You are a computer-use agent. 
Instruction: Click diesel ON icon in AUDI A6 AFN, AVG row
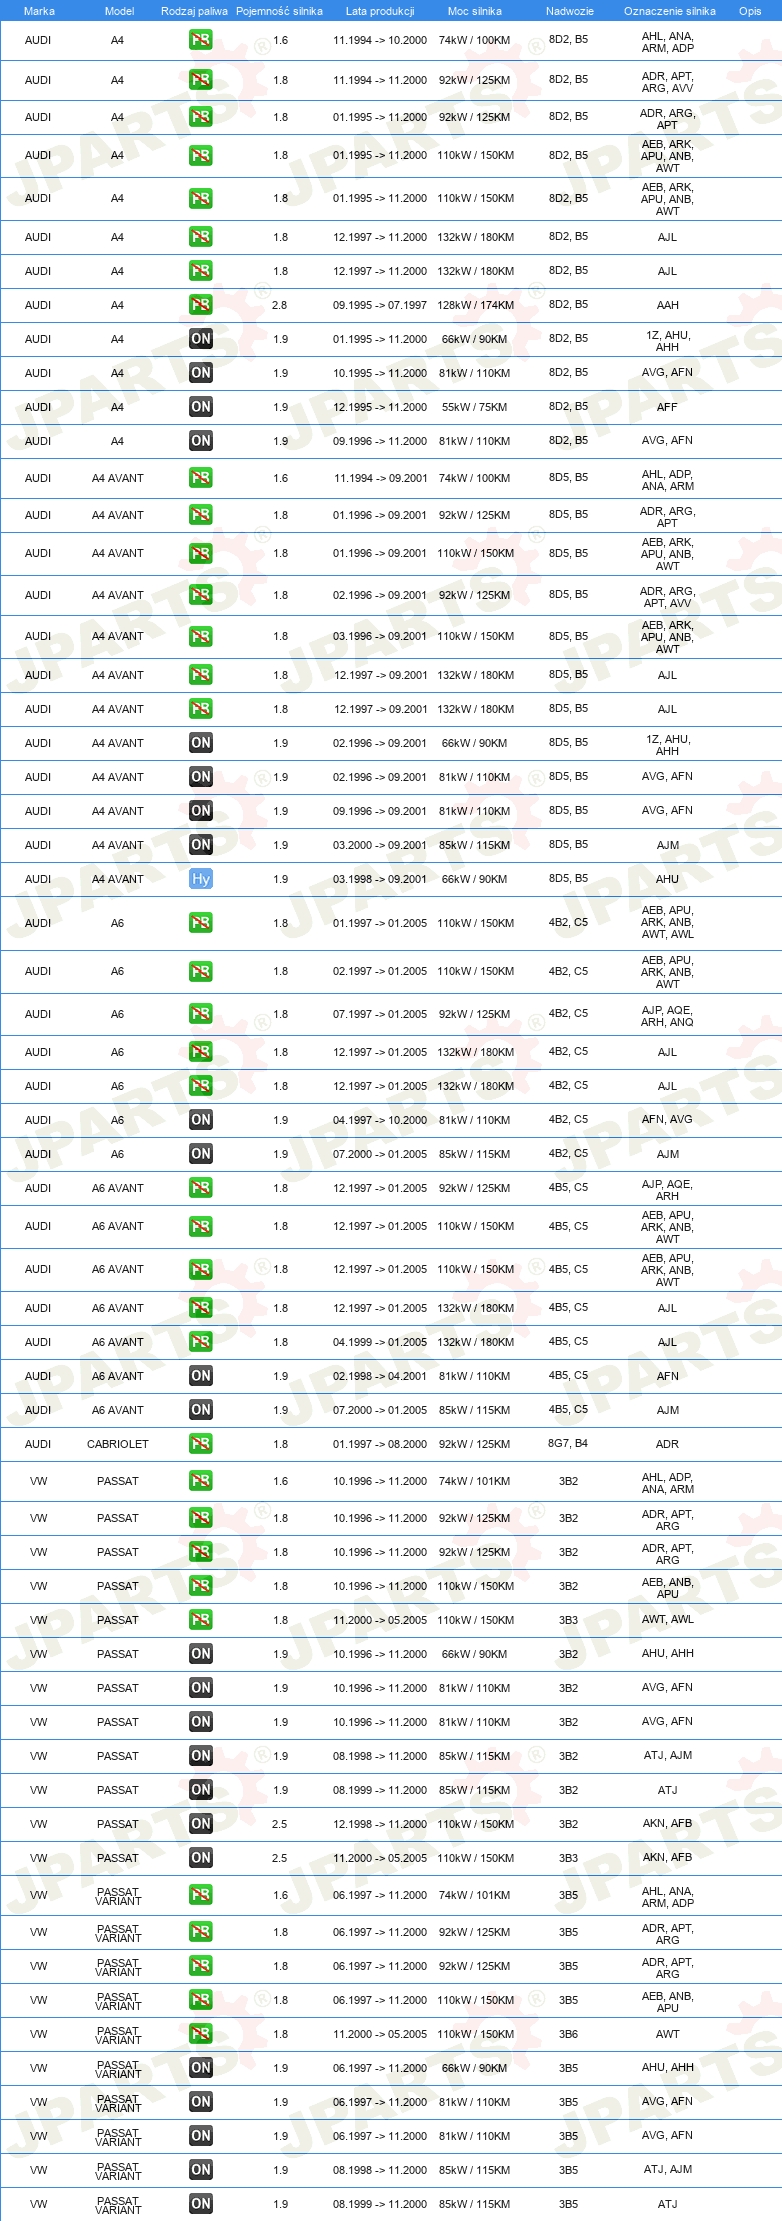[201, 1120]
